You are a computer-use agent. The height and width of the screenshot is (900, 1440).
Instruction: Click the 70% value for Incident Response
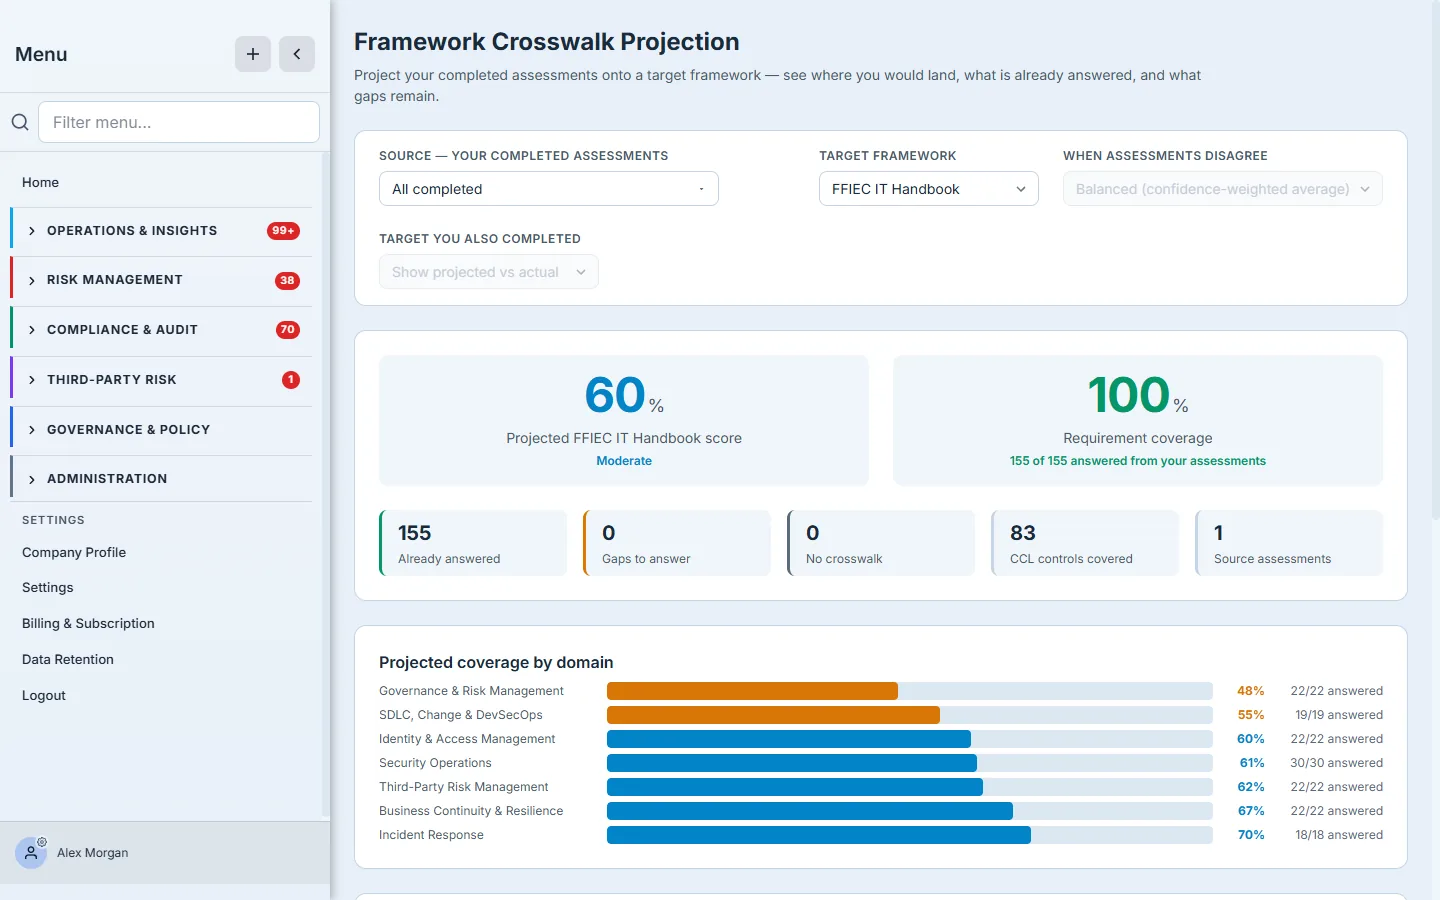pos(1251,835)
